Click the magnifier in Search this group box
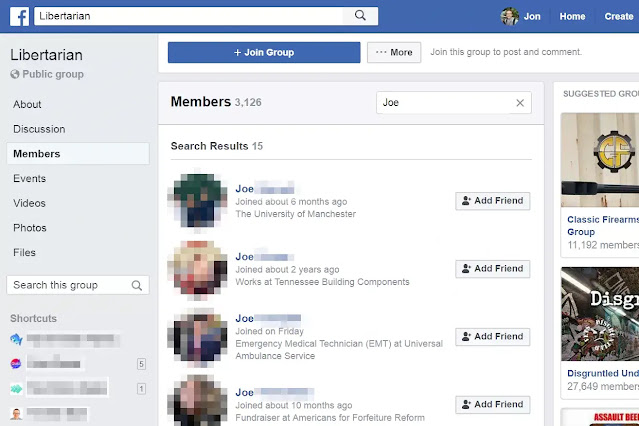 137,285
